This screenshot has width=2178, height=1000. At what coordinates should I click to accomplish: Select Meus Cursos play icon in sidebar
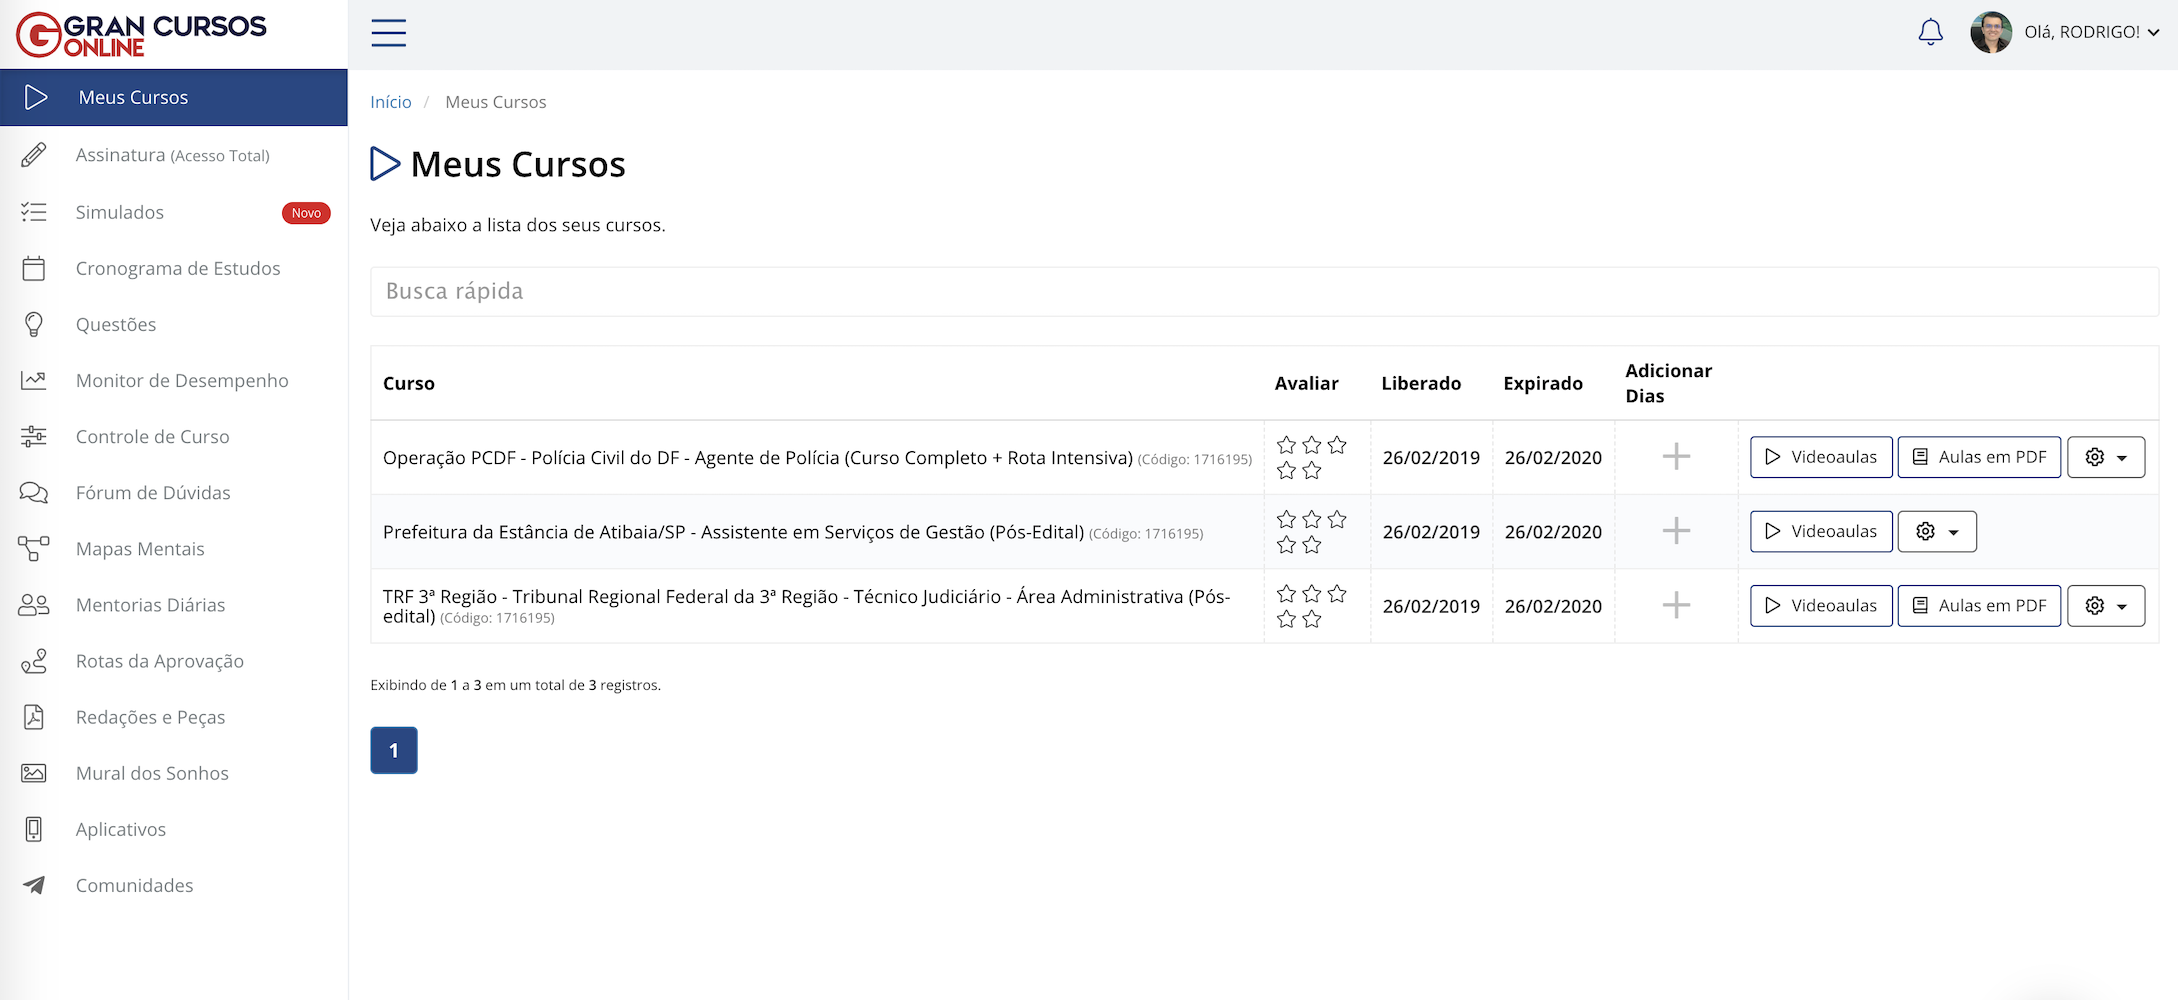tap(36, 97)
